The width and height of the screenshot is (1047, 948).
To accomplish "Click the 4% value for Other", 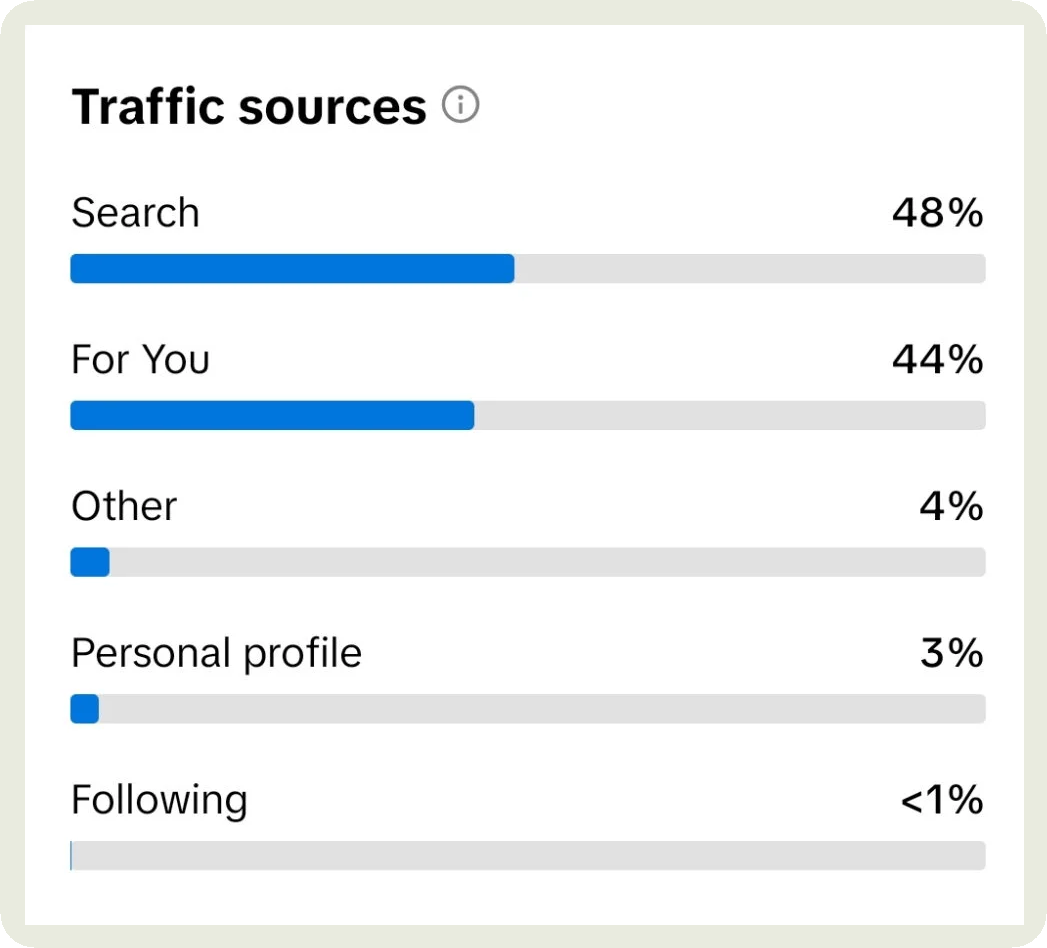I will (951, 507).
